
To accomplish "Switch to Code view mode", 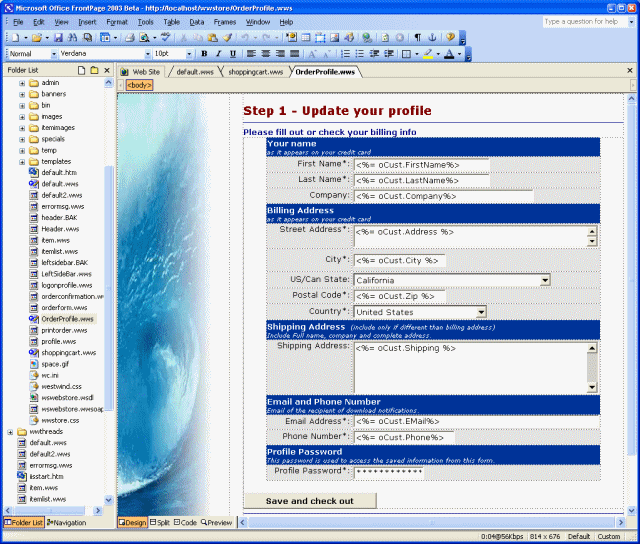I will pyautogui.click(x=186, y=523).
